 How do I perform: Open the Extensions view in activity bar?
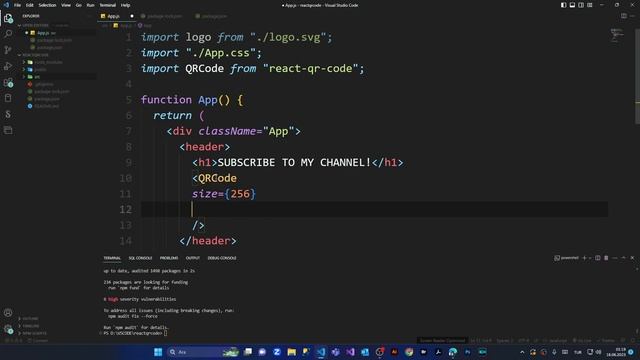point(8,82)
